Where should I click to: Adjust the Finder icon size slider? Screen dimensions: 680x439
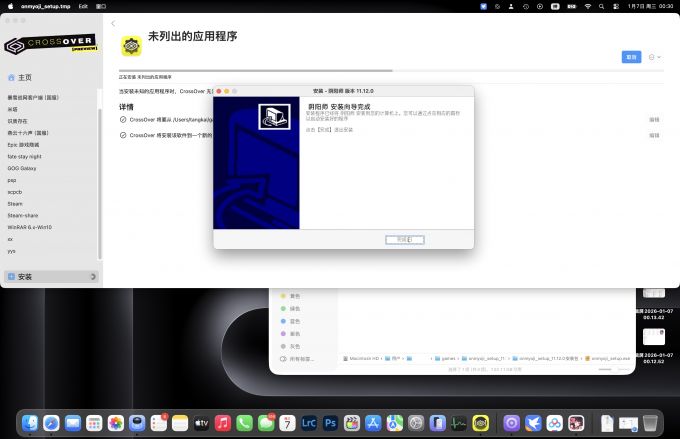click(x=614, y=369)
